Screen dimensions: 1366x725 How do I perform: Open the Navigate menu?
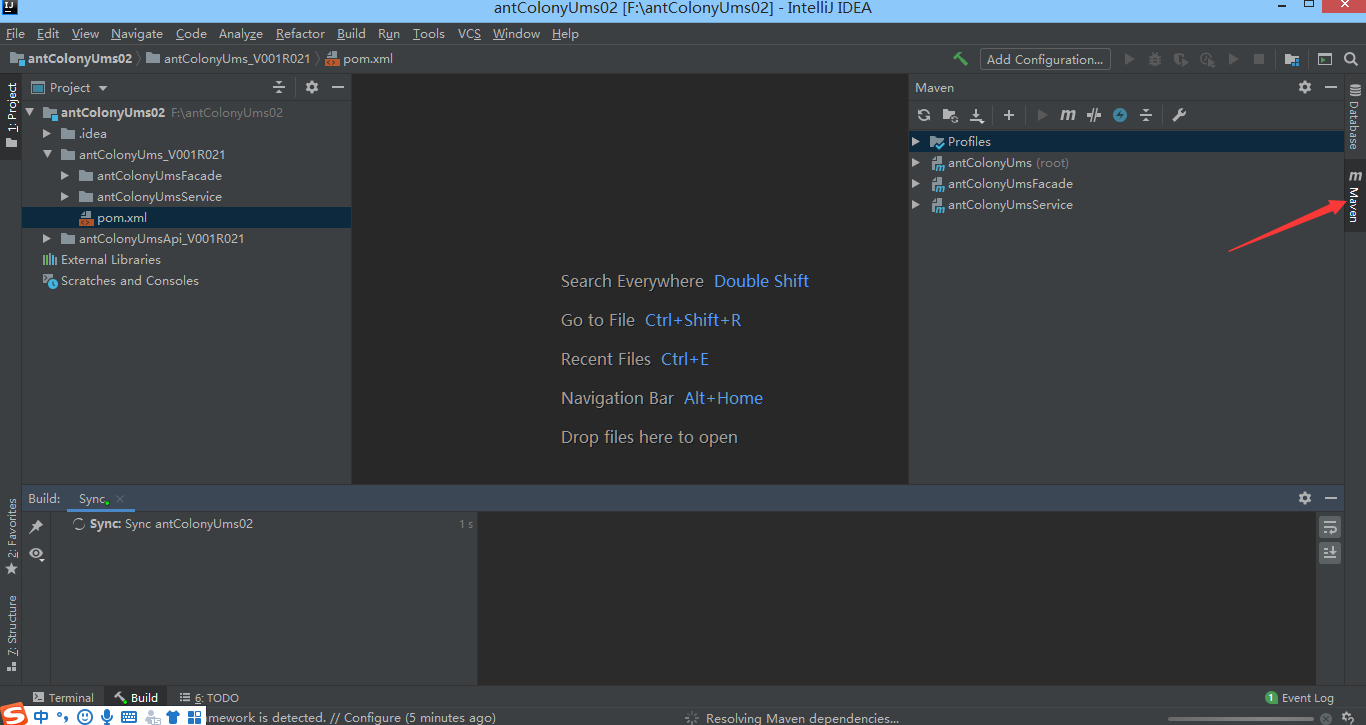(x=137, y=34)
